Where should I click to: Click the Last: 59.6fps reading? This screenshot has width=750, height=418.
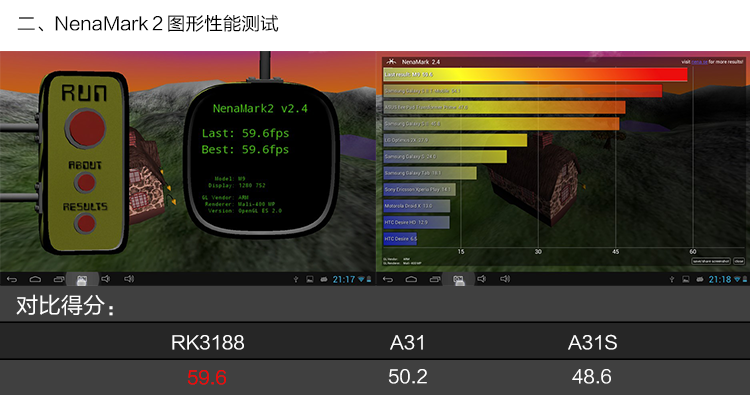click(x=245, y=133)
